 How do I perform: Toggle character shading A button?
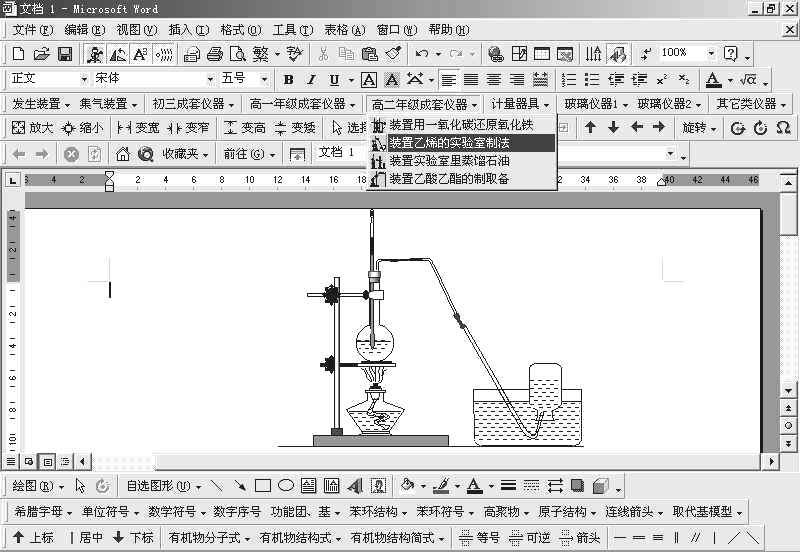coord(392,80)
